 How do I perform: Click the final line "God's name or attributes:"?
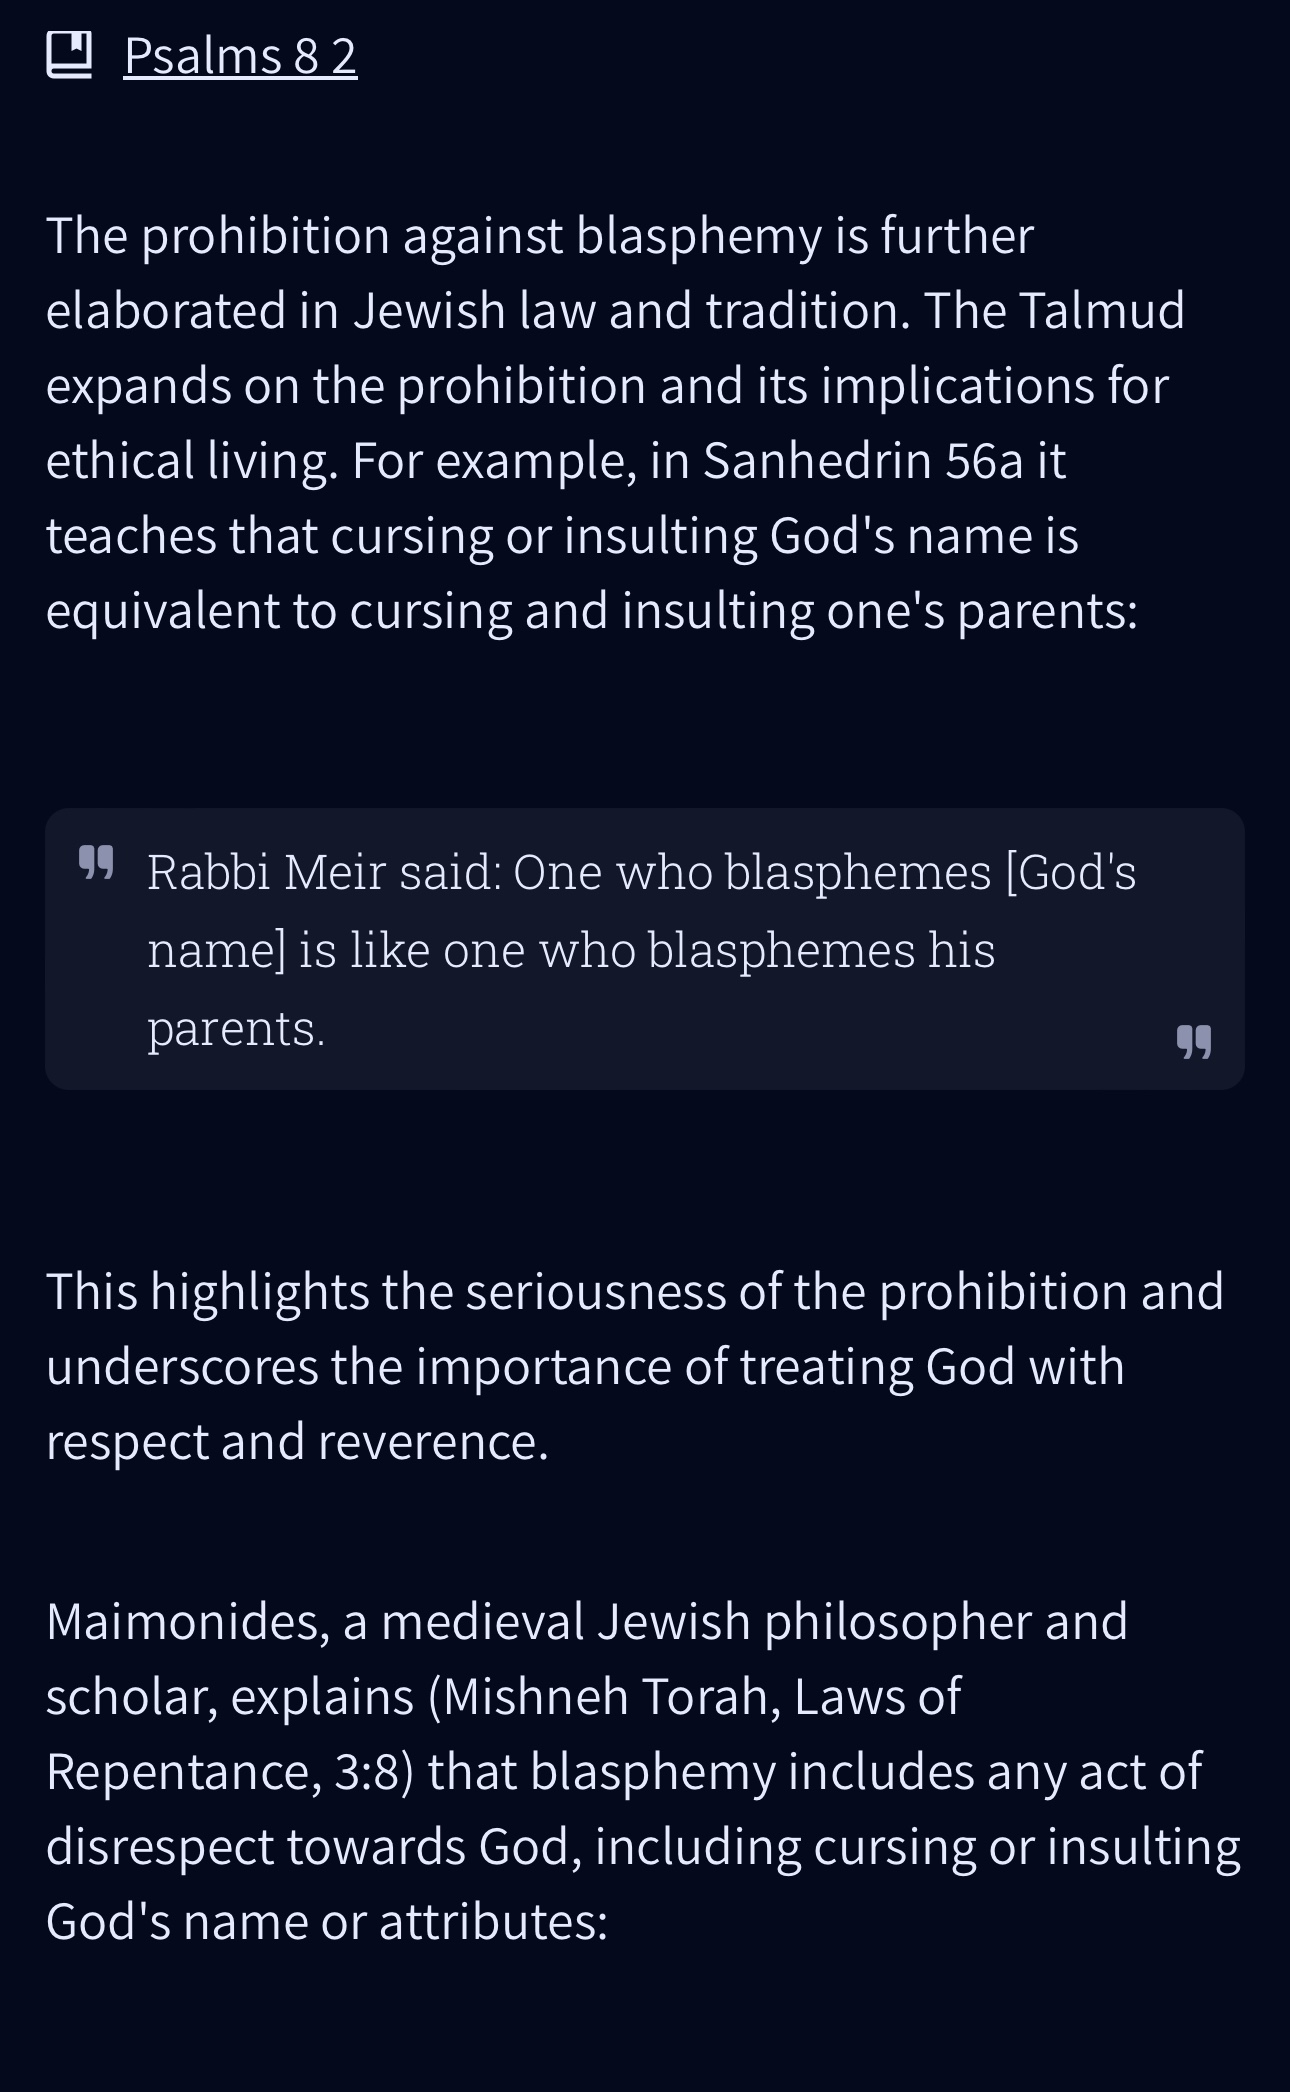point(327,1921)
